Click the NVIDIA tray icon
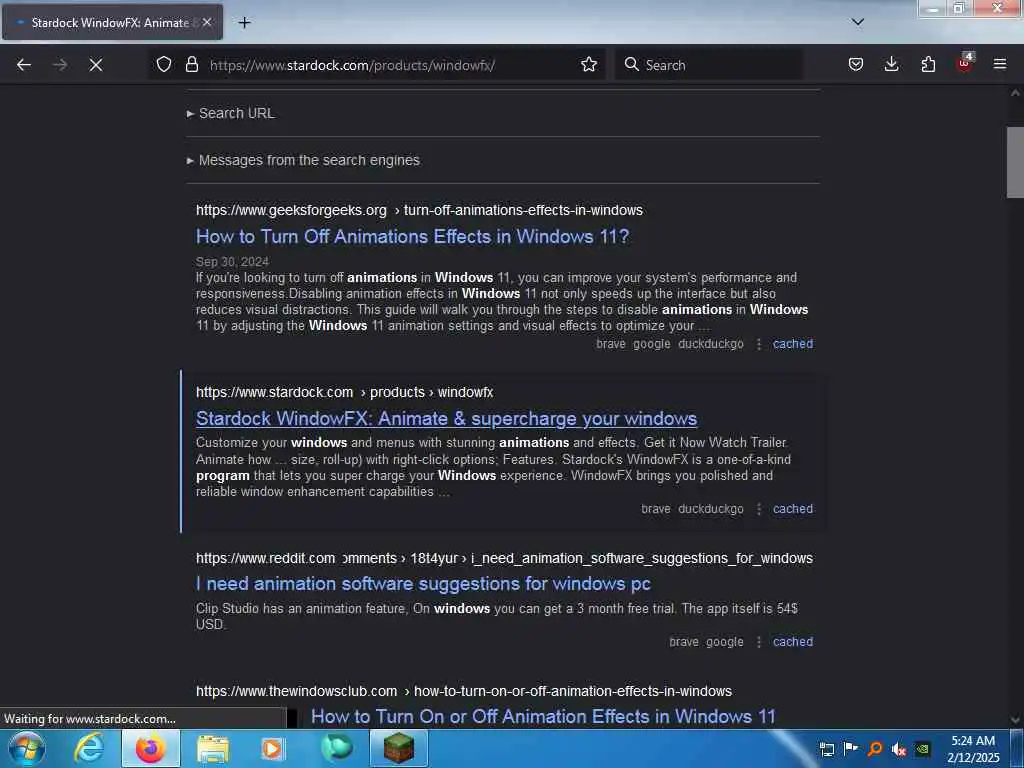This screenshot has width=1024, height=768. coord(923,749)
